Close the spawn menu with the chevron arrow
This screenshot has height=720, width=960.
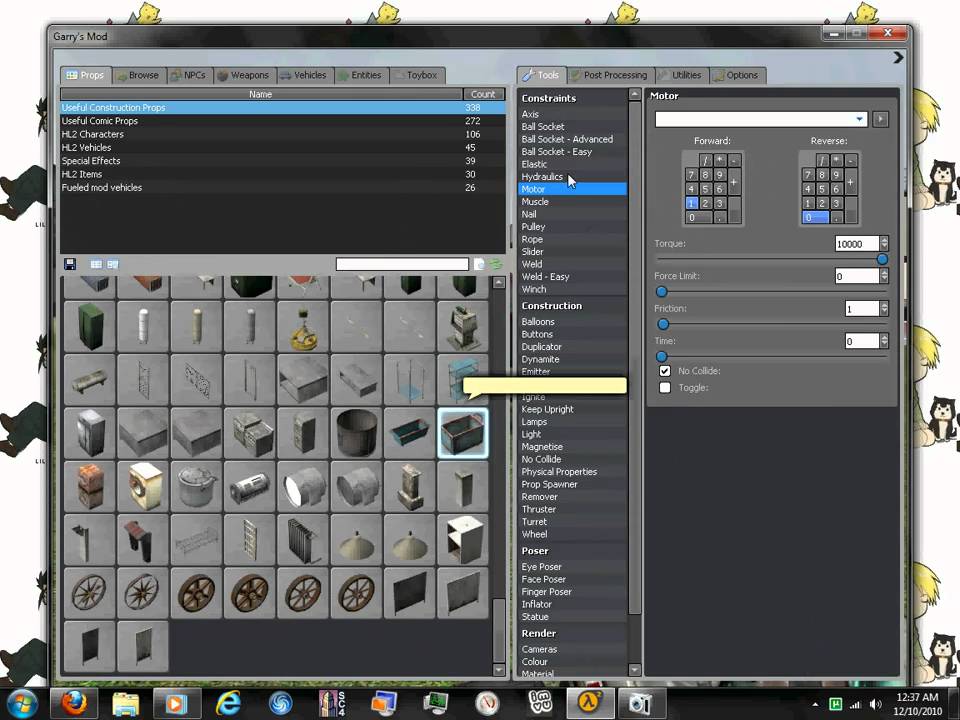click(x=898, y=57)
